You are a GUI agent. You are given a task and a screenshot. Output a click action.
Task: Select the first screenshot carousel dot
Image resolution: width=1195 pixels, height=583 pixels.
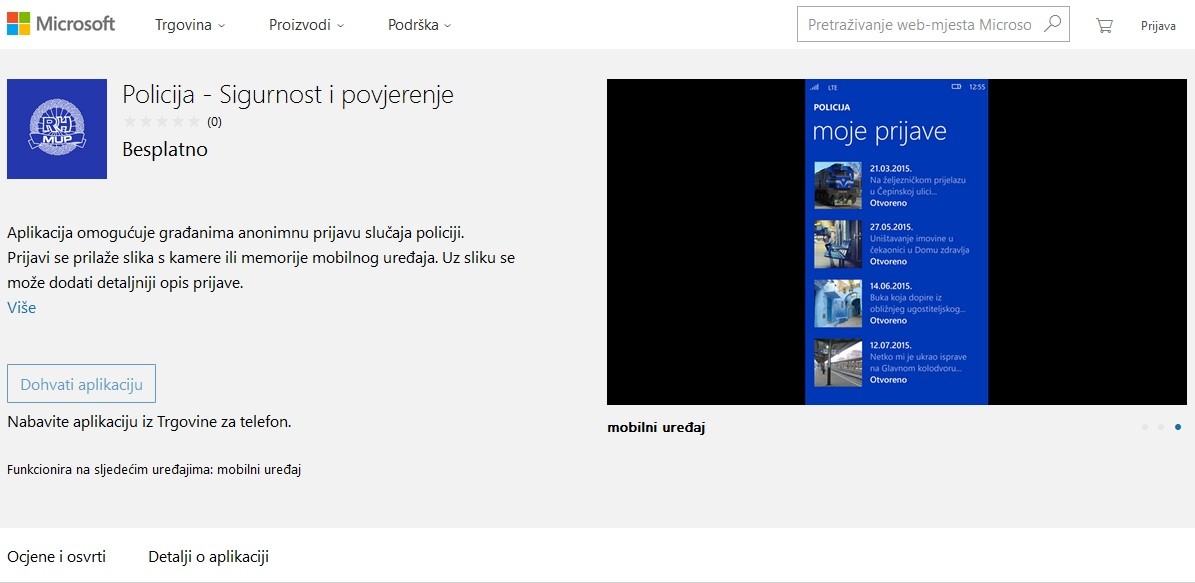click(1144, 427)
